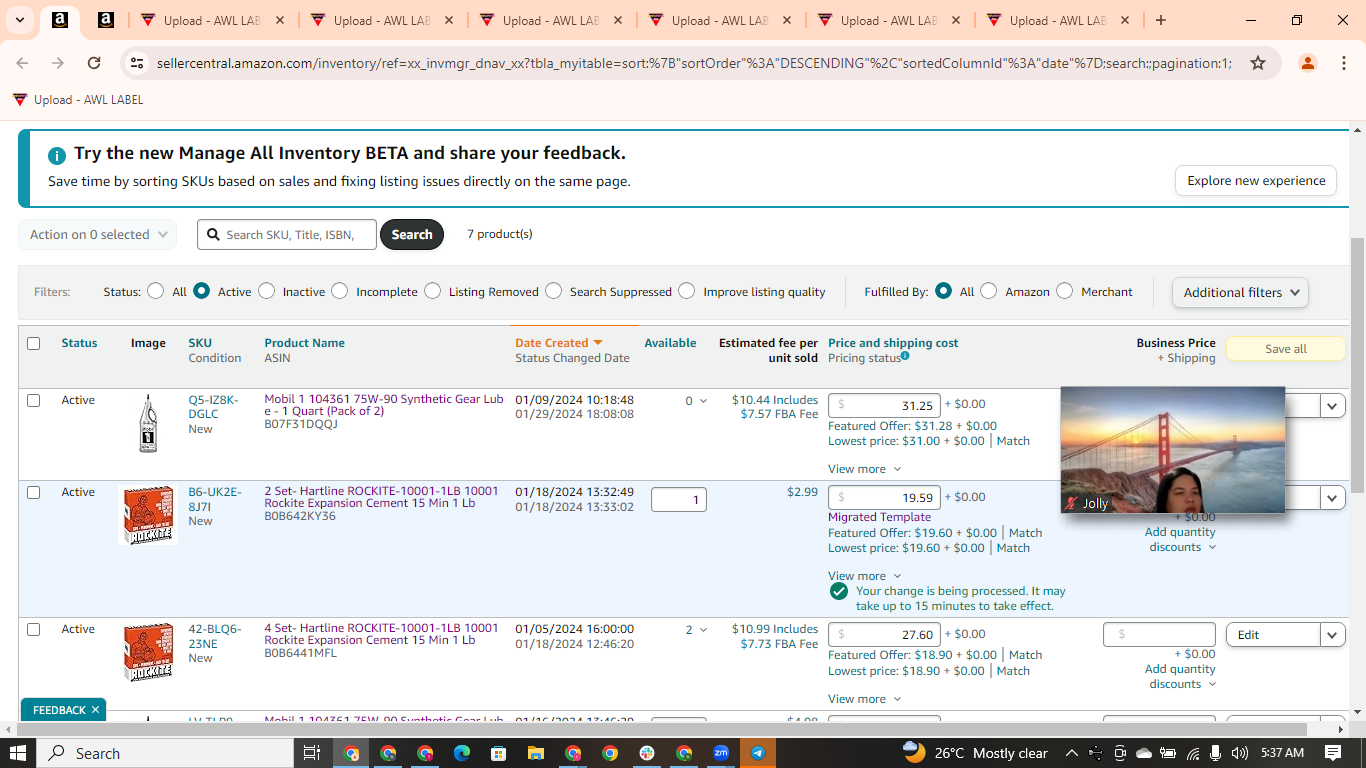Expand the Available 2 chevron for 42-BLQ6-23NE
Image resolution: width=1366 pixels, height=768 pixels.
[x=703, y=630]
